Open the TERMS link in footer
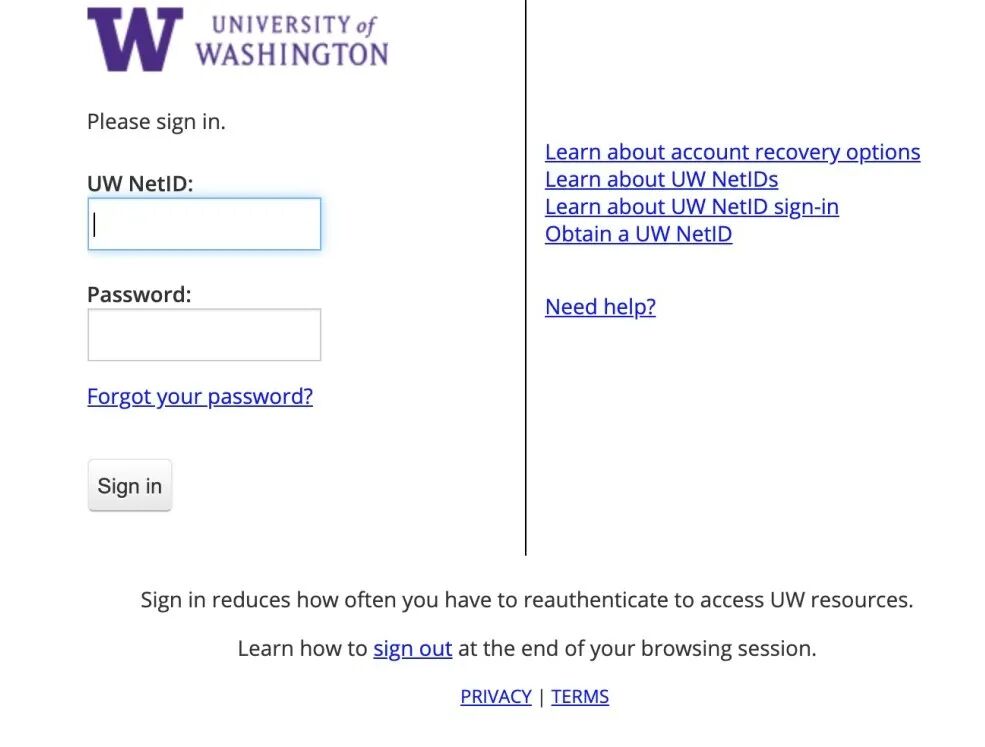 point(580,697)
